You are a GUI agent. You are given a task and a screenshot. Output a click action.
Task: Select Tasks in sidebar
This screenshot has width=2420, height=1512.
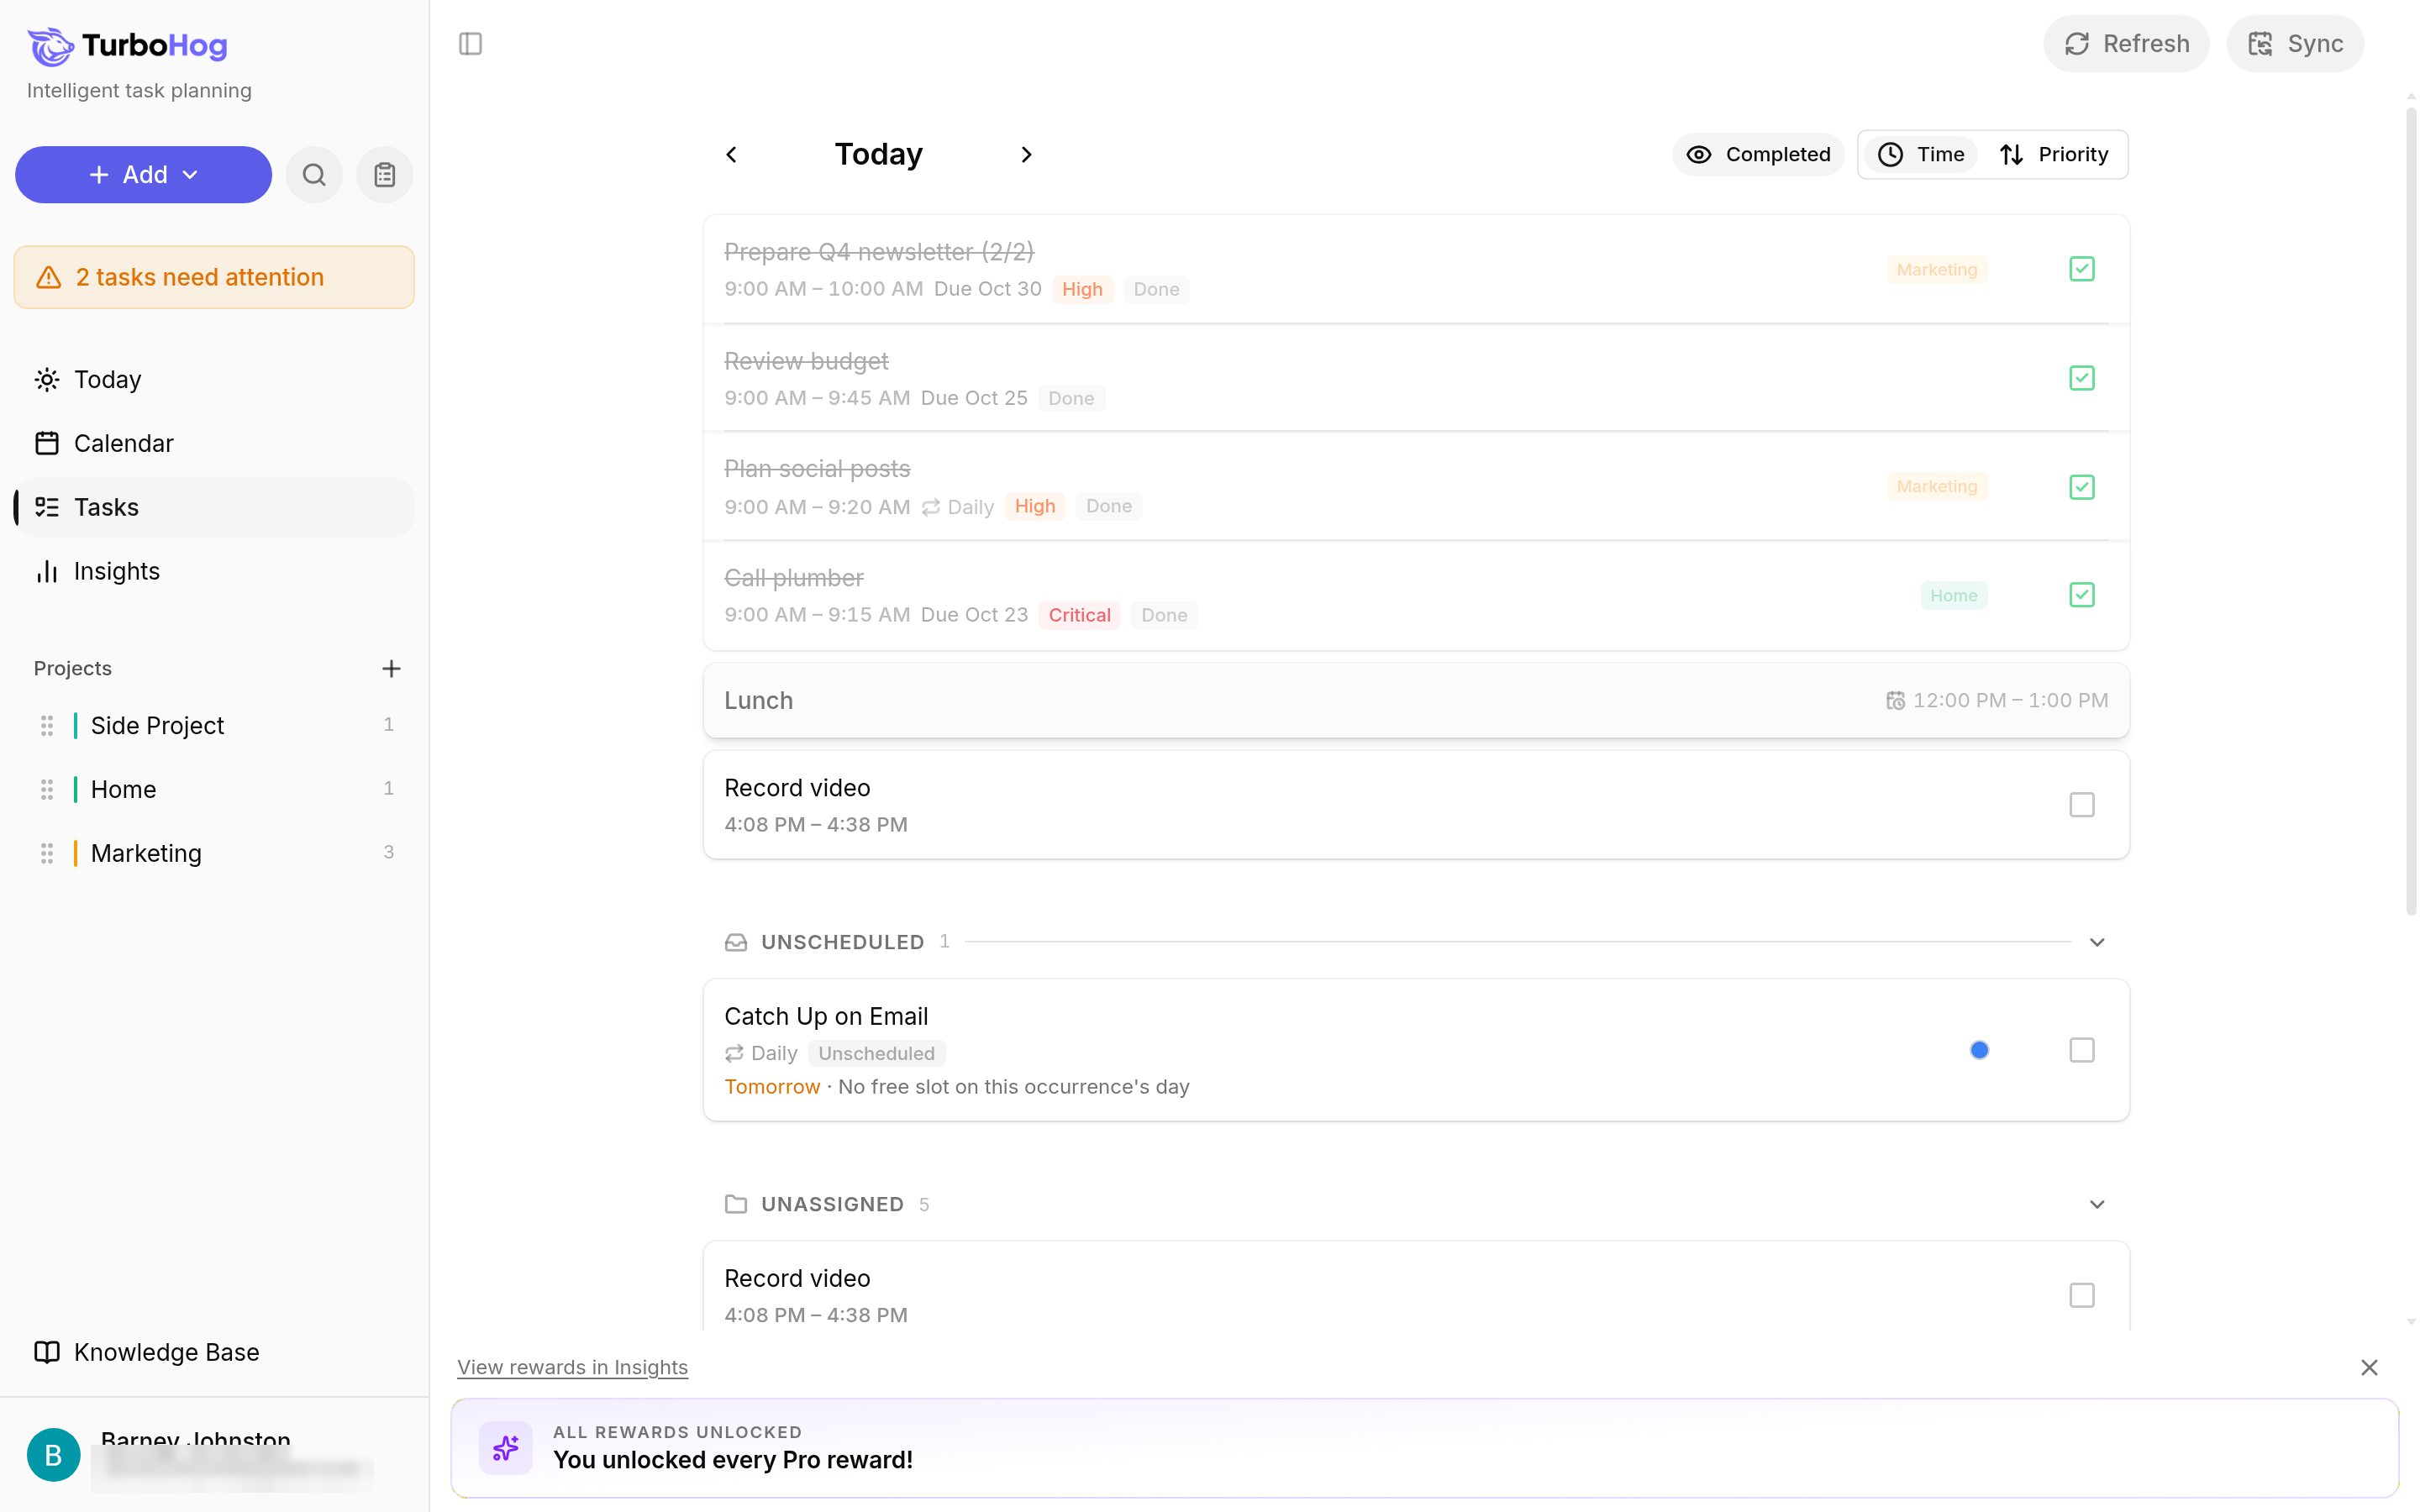click(214, 507)
